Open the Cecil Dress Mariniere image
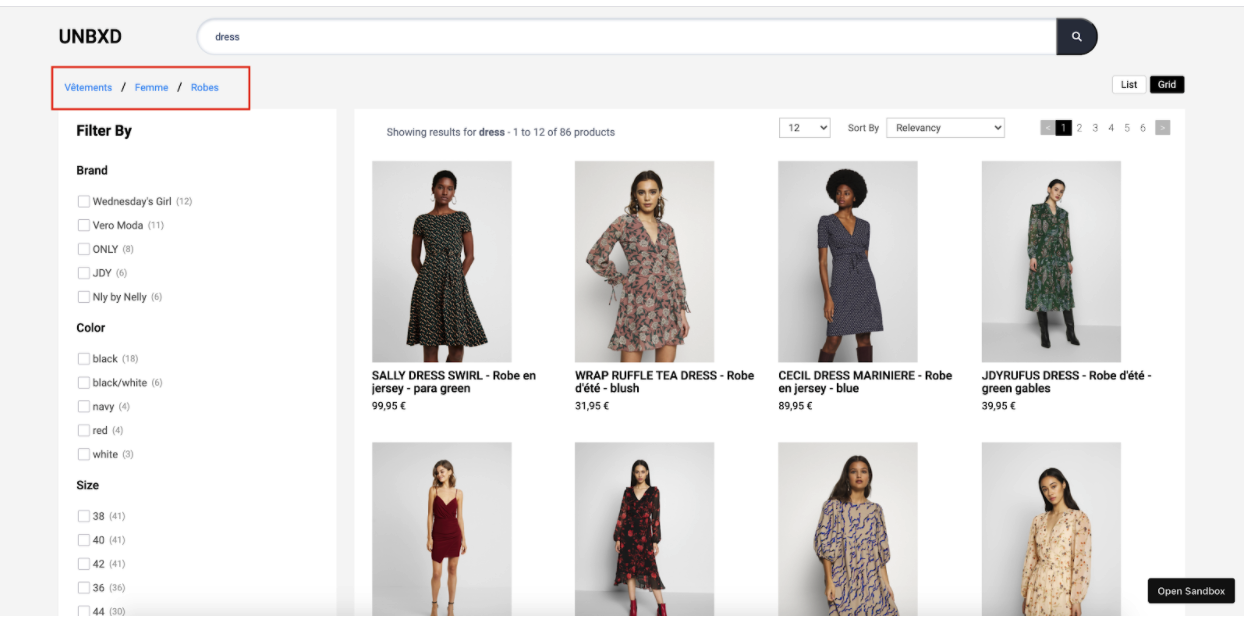The image size is (1248, 622). 848,262
